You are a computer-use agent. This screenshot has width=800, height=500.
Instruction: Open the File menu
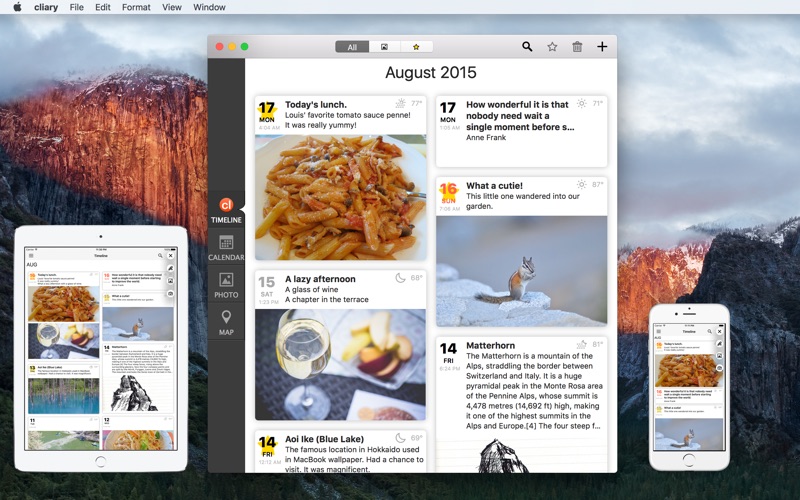[77, 7]
